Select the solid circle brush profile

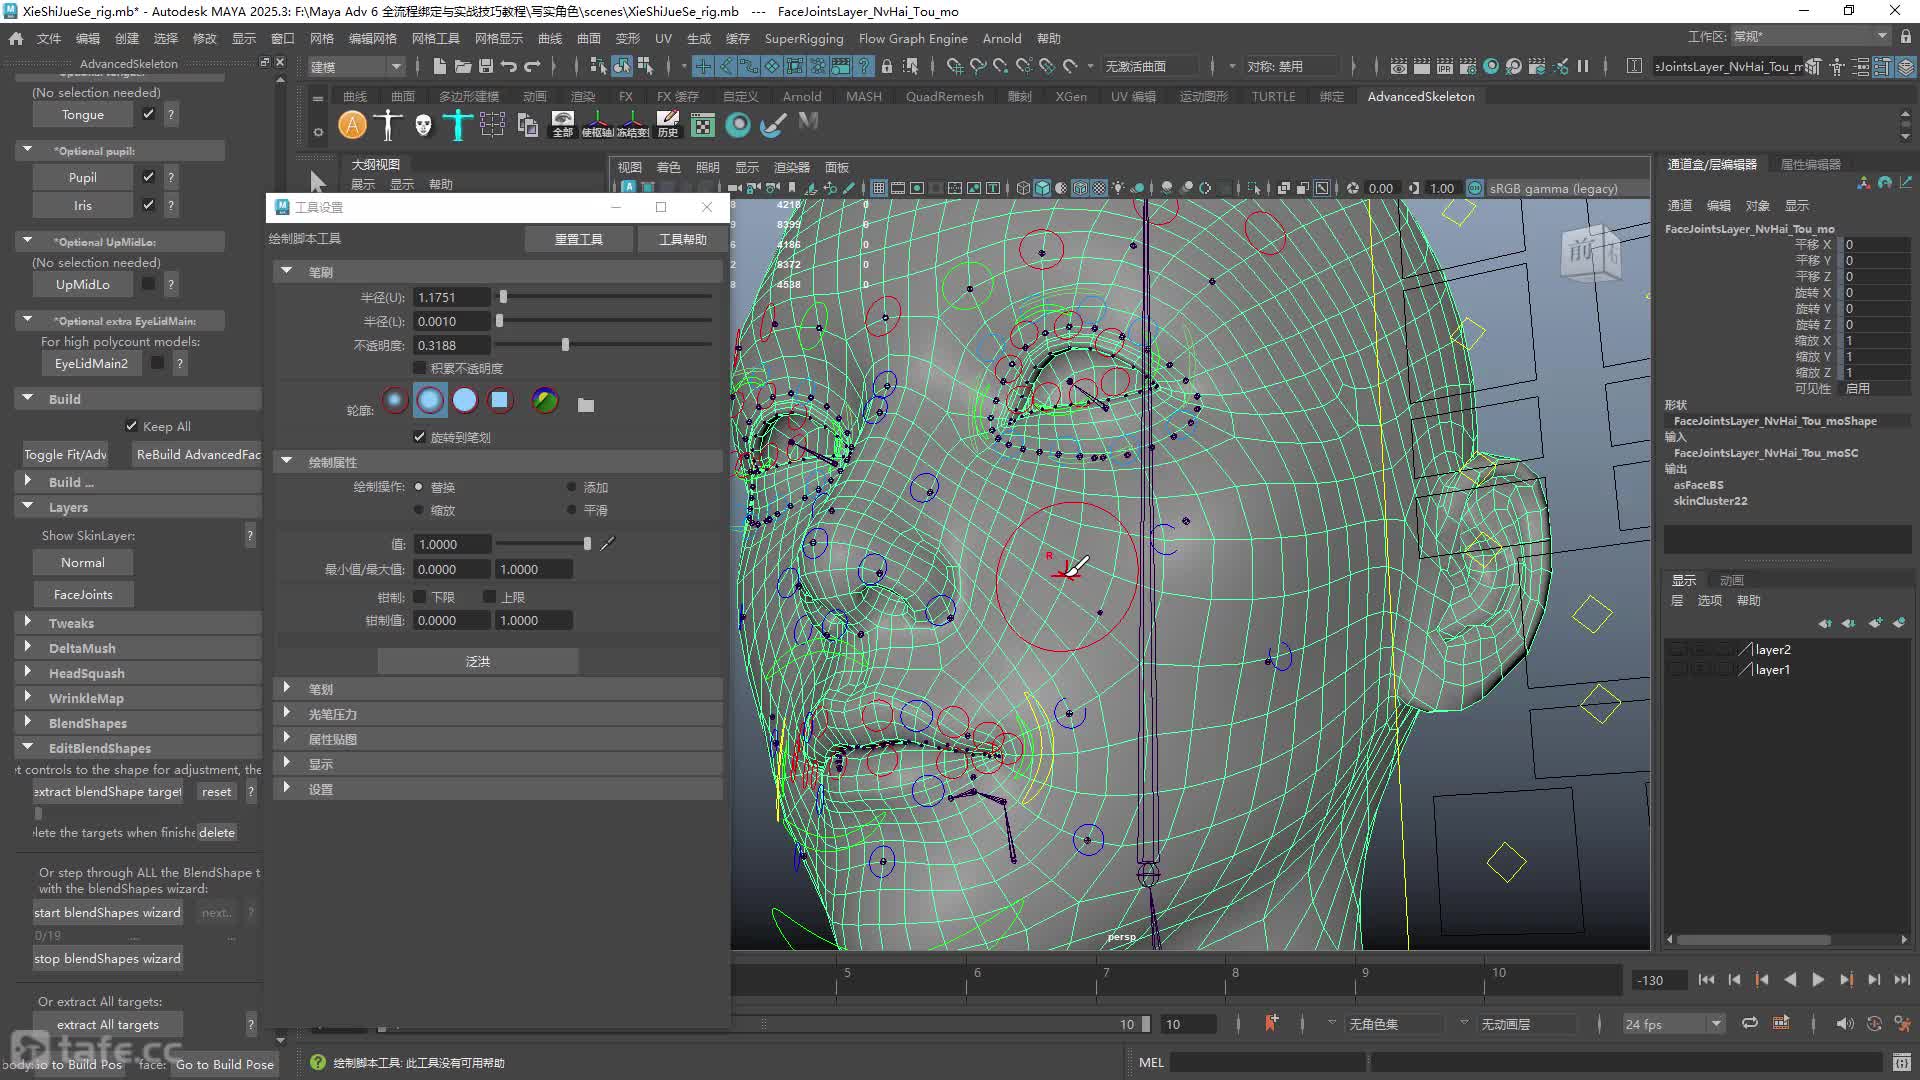point(465,401)
